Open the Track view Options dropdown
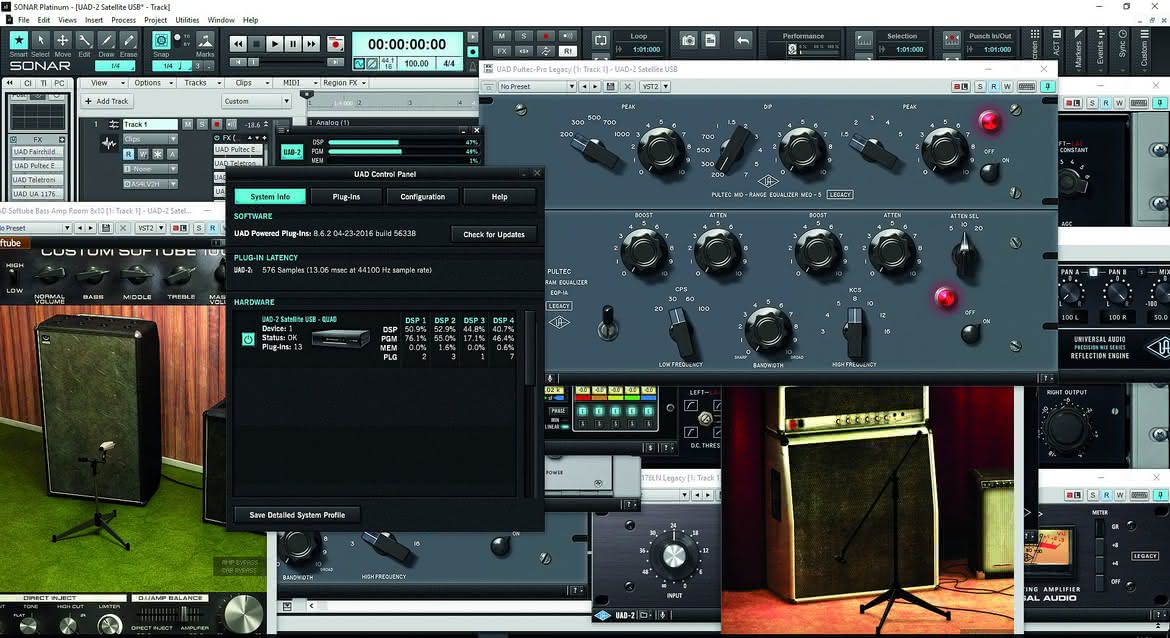This screenshot has height=638, width=1170. [x=151, y=83]
